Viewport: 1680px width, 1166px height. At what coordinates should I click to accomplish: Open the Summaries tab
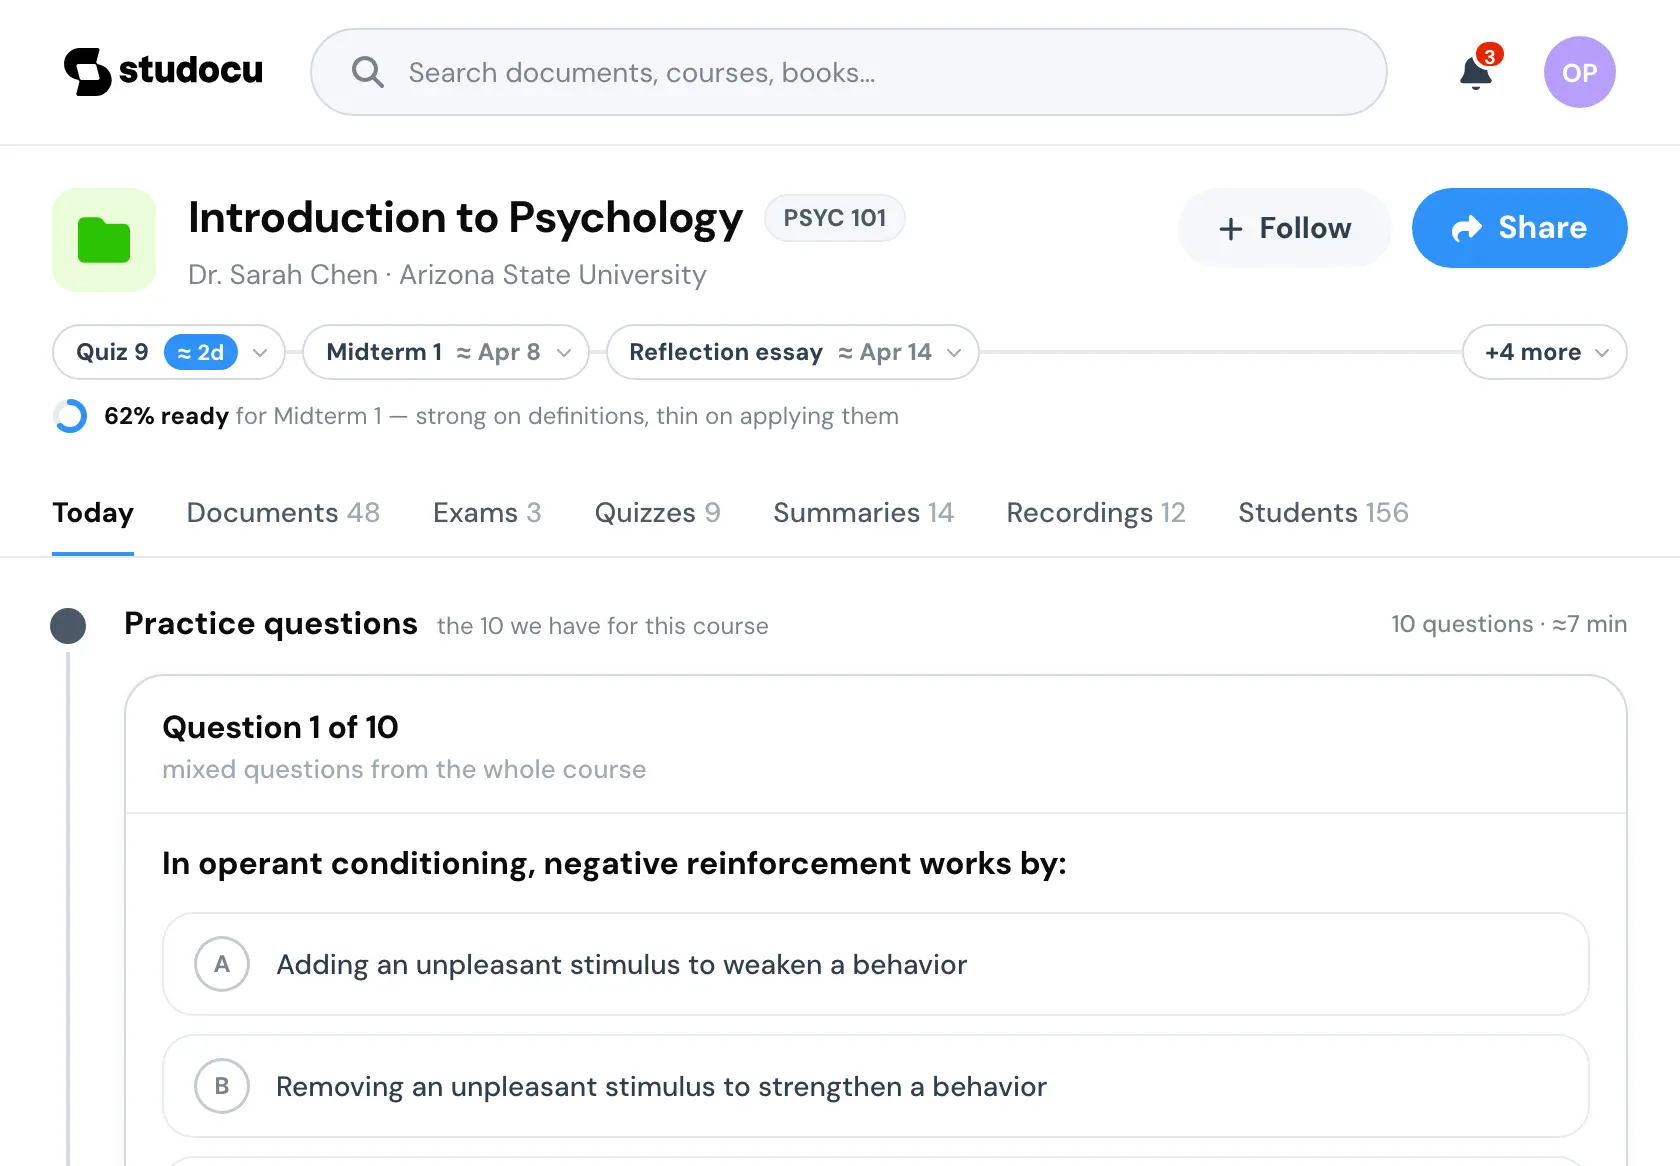pos(863,513)
